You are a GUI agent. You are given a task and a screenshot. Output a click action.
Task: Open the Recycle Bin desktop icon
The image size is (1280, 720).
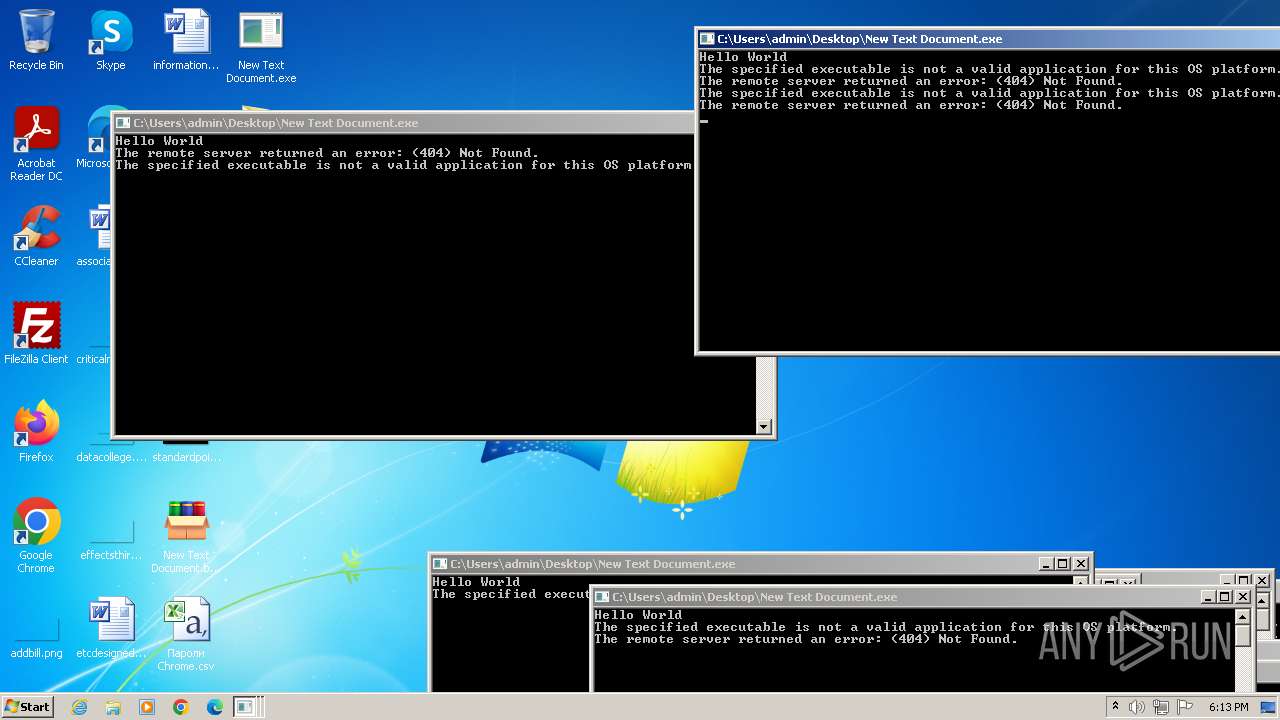(36, 40)
